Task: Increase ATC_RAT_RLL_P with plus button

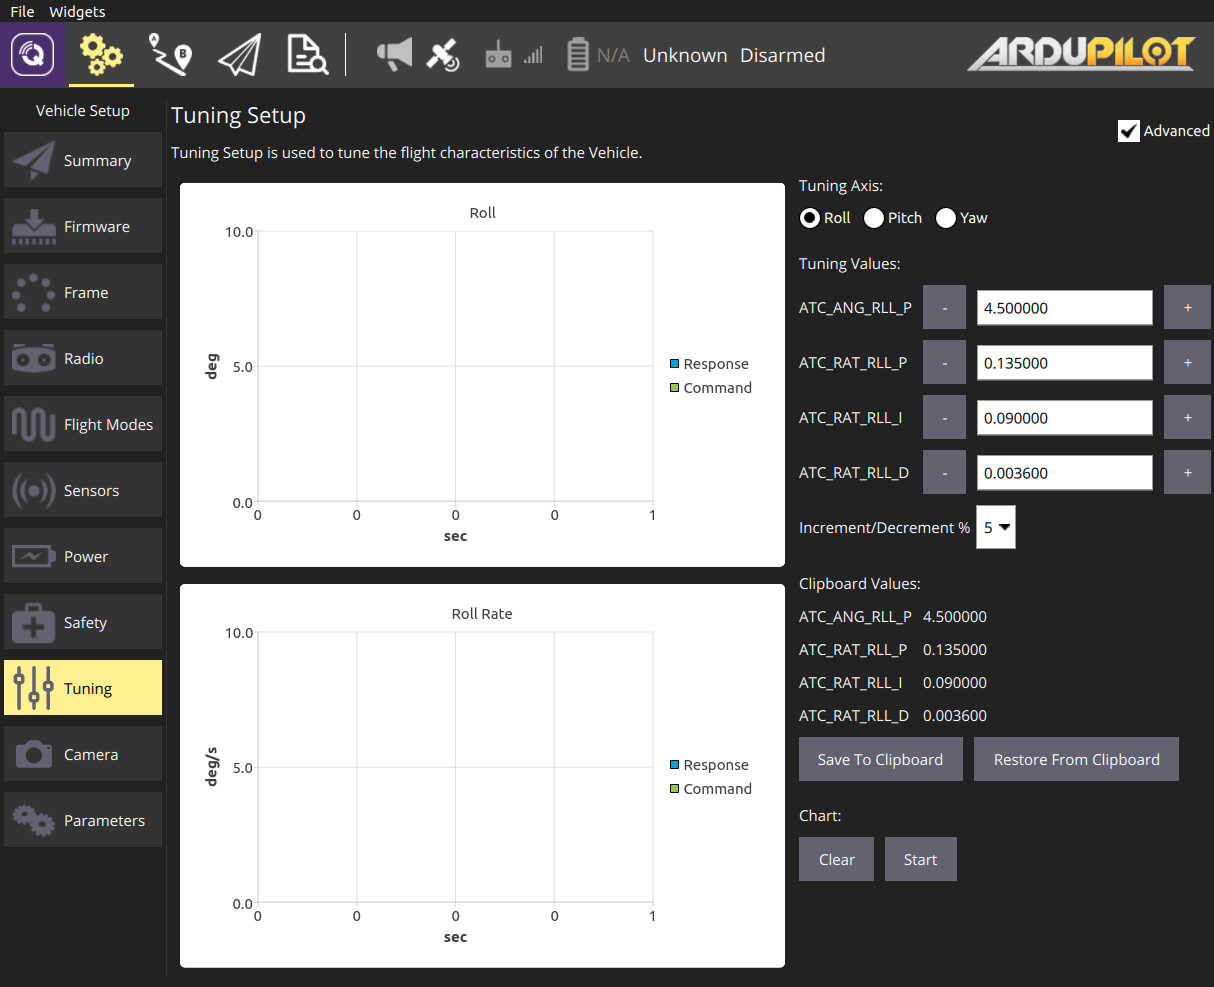Action: coord(1187,363)
